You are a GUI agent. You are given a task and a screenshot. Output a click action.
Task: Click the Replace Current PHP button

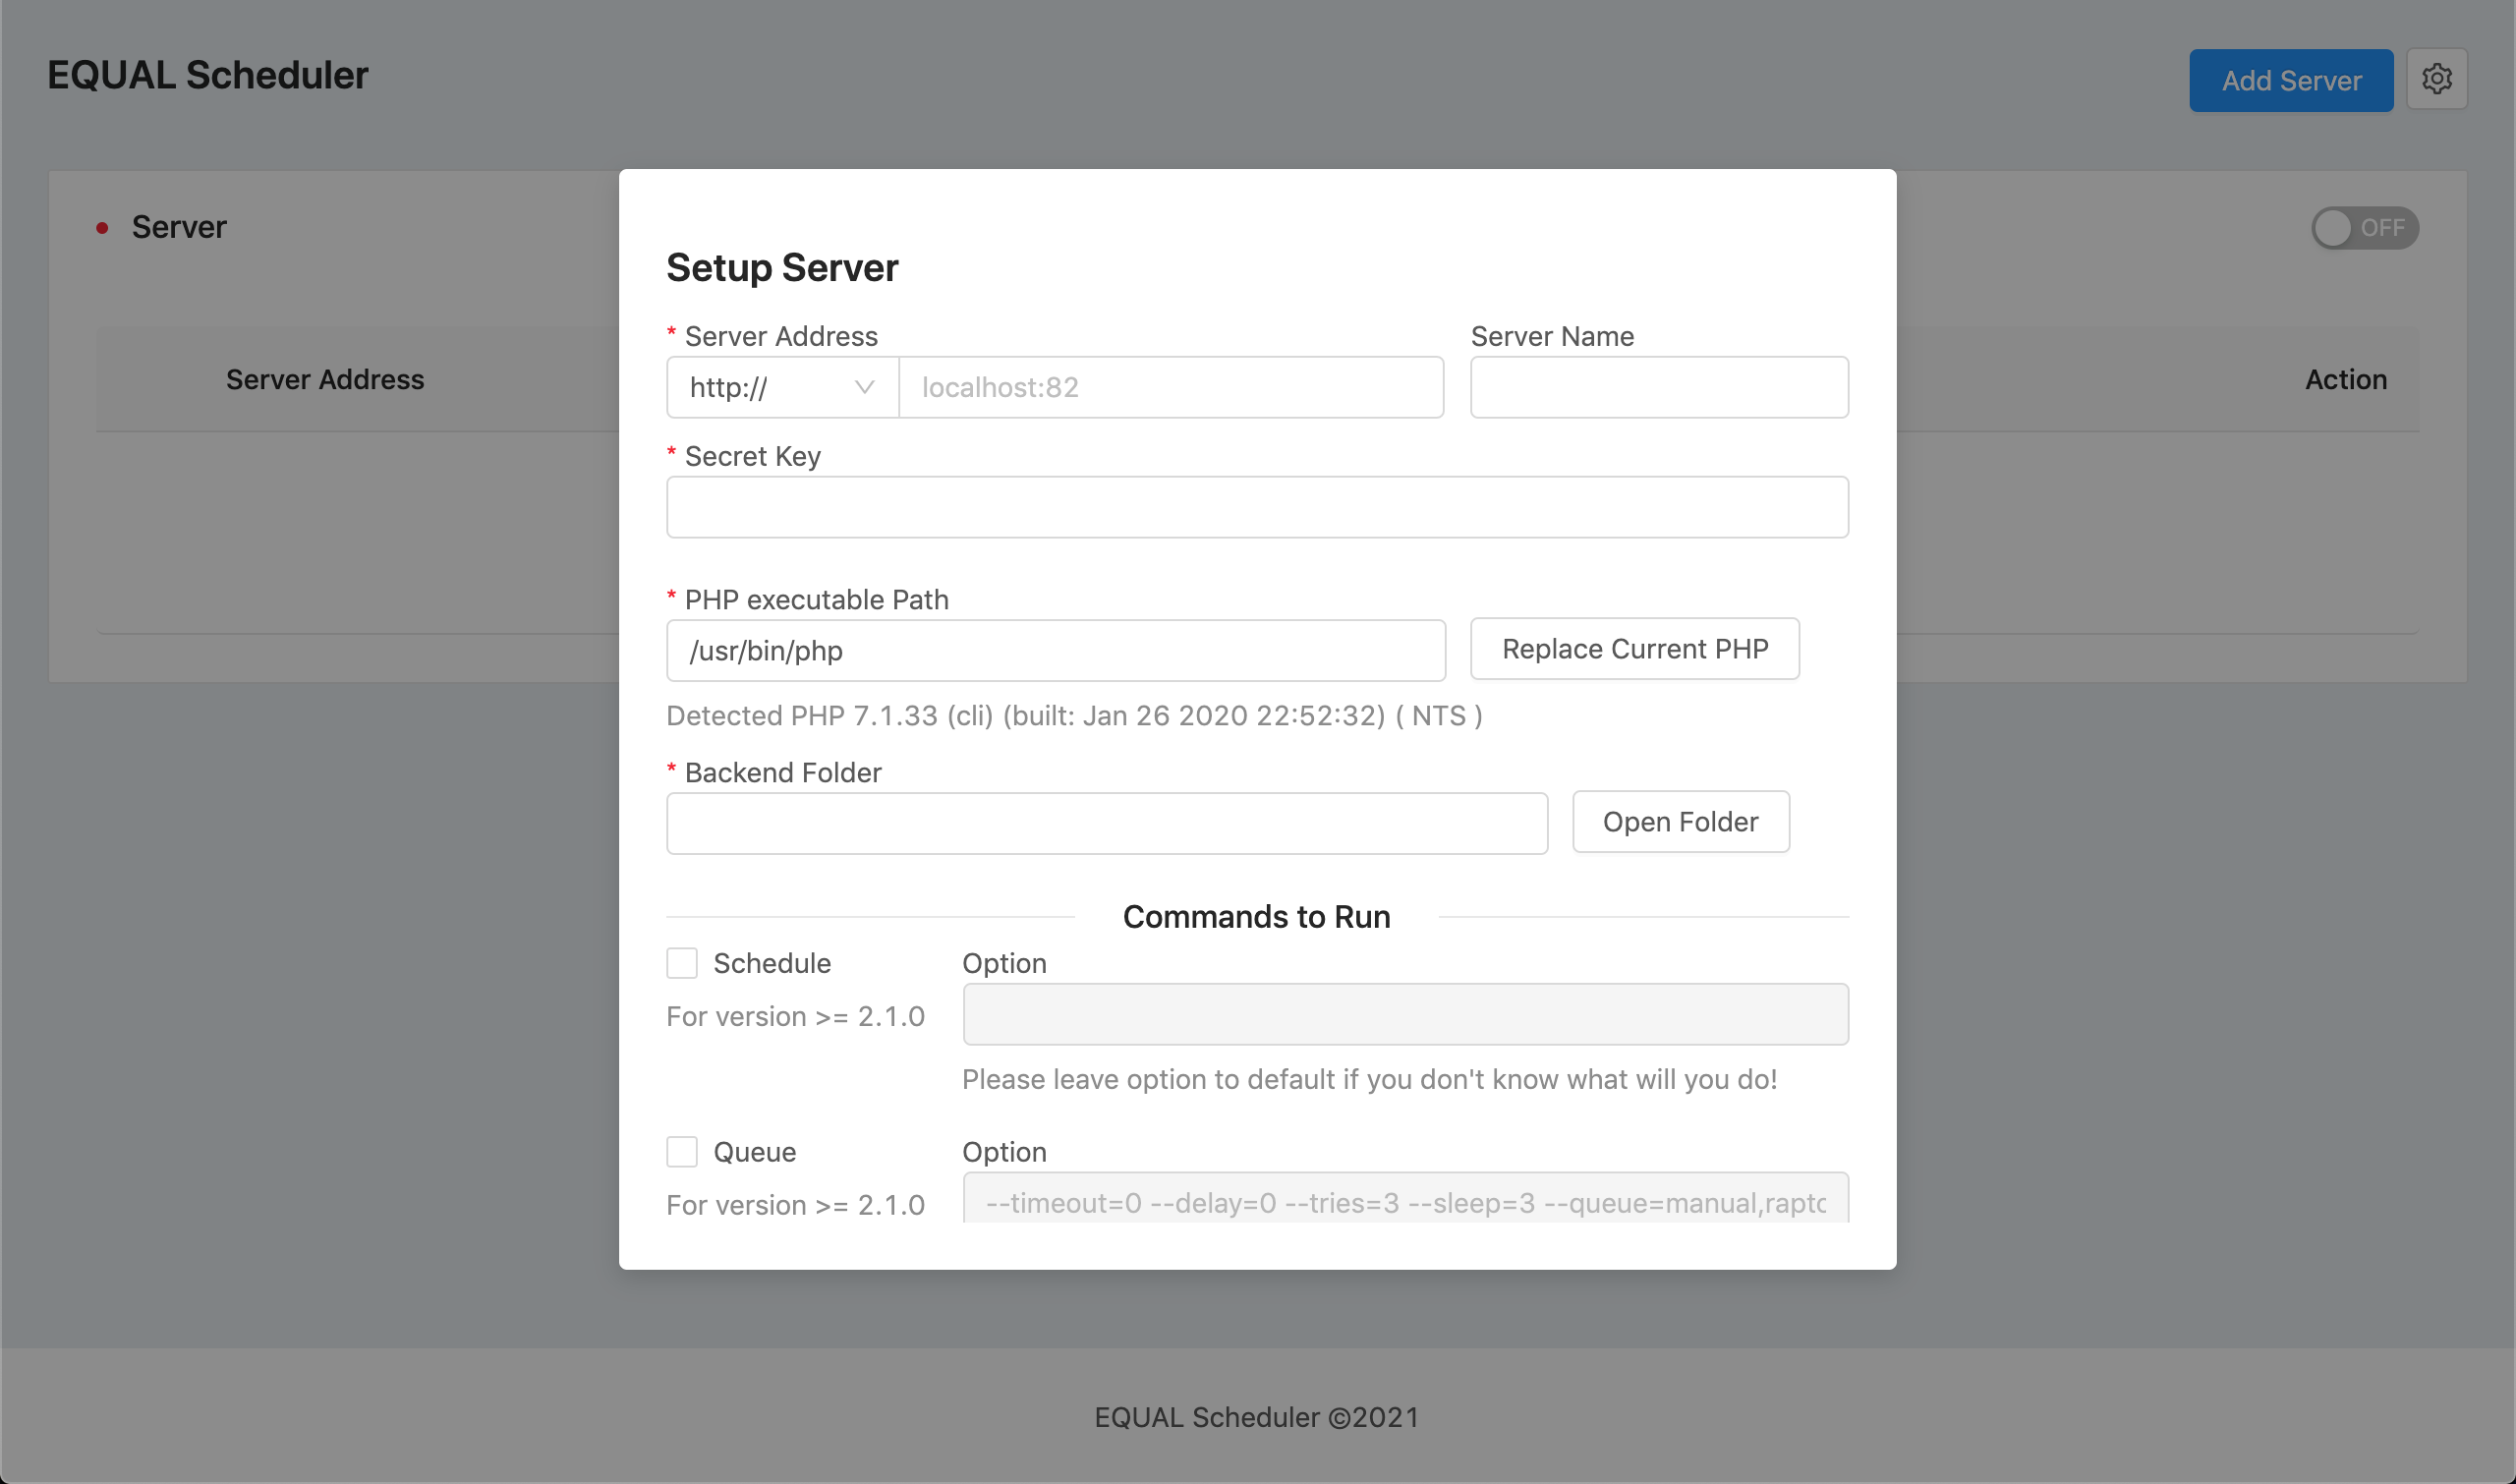pos(1634,649)
